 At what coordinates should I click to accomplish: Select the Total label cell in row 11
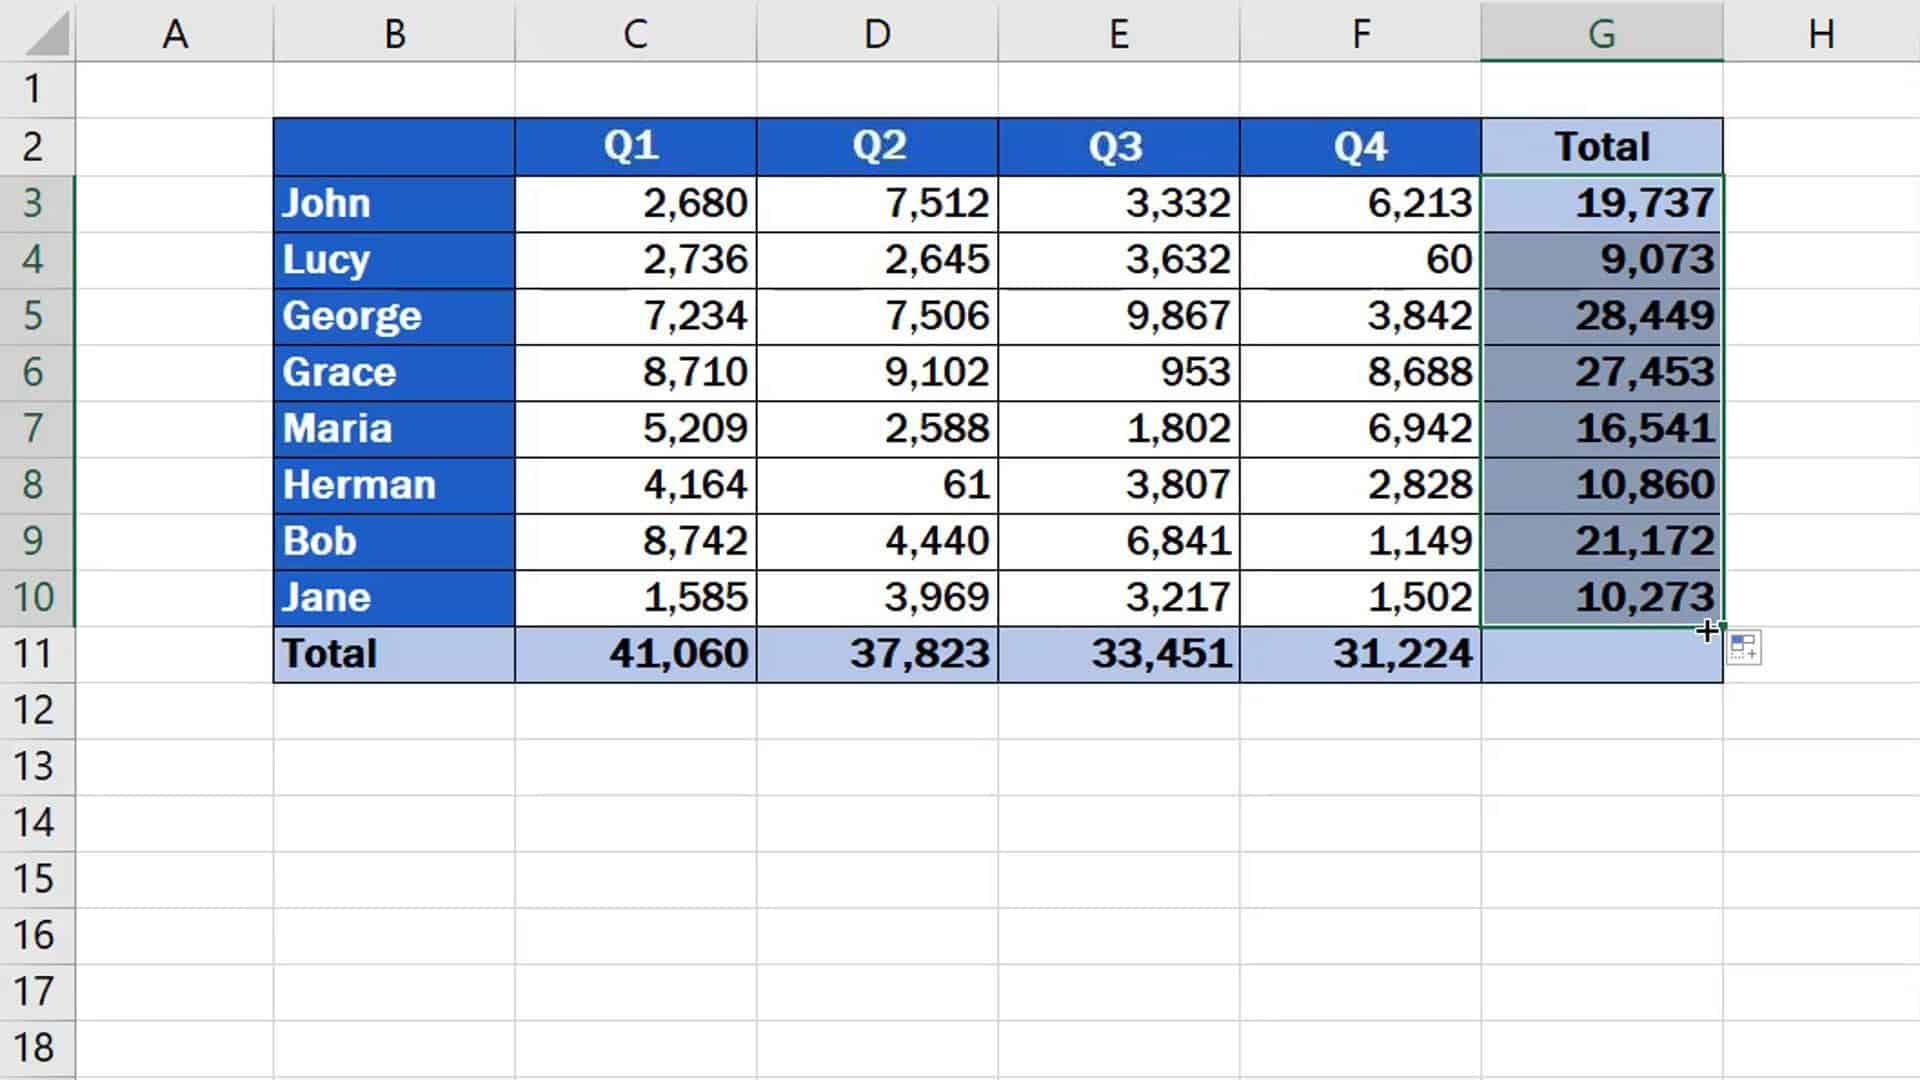tap(393, 653)
